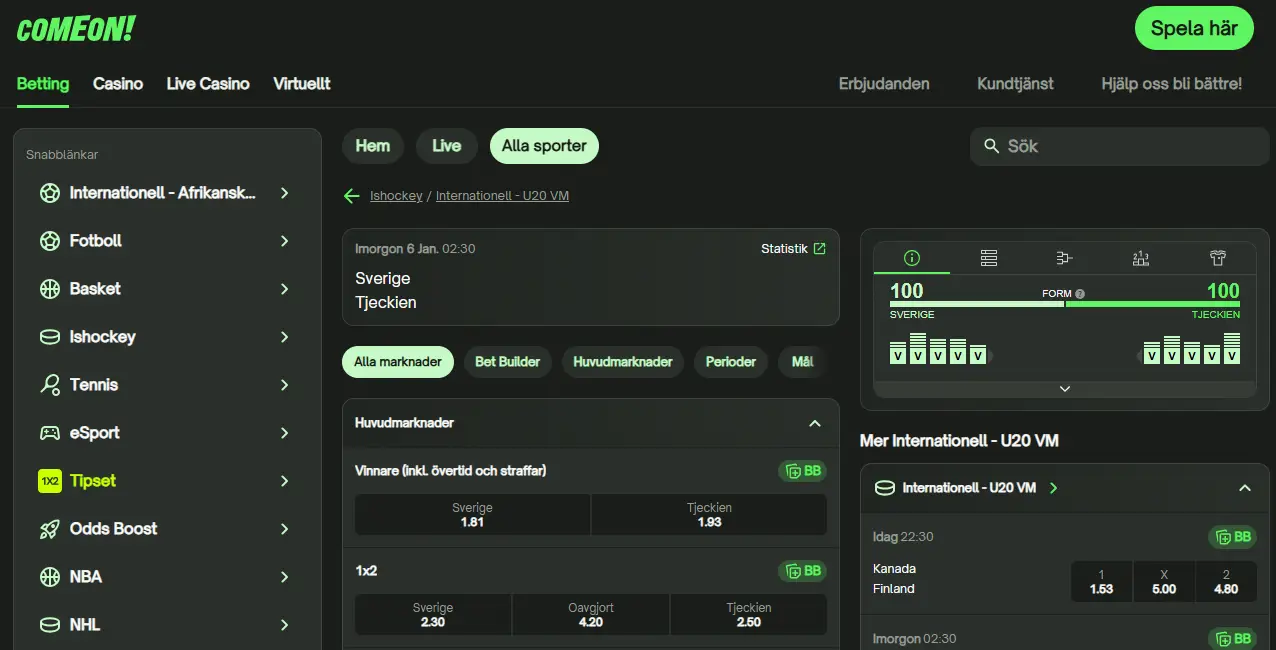This screenshot has width=1276, height=650.
Task: Open the match info tab icon
Action: point(911,258)
